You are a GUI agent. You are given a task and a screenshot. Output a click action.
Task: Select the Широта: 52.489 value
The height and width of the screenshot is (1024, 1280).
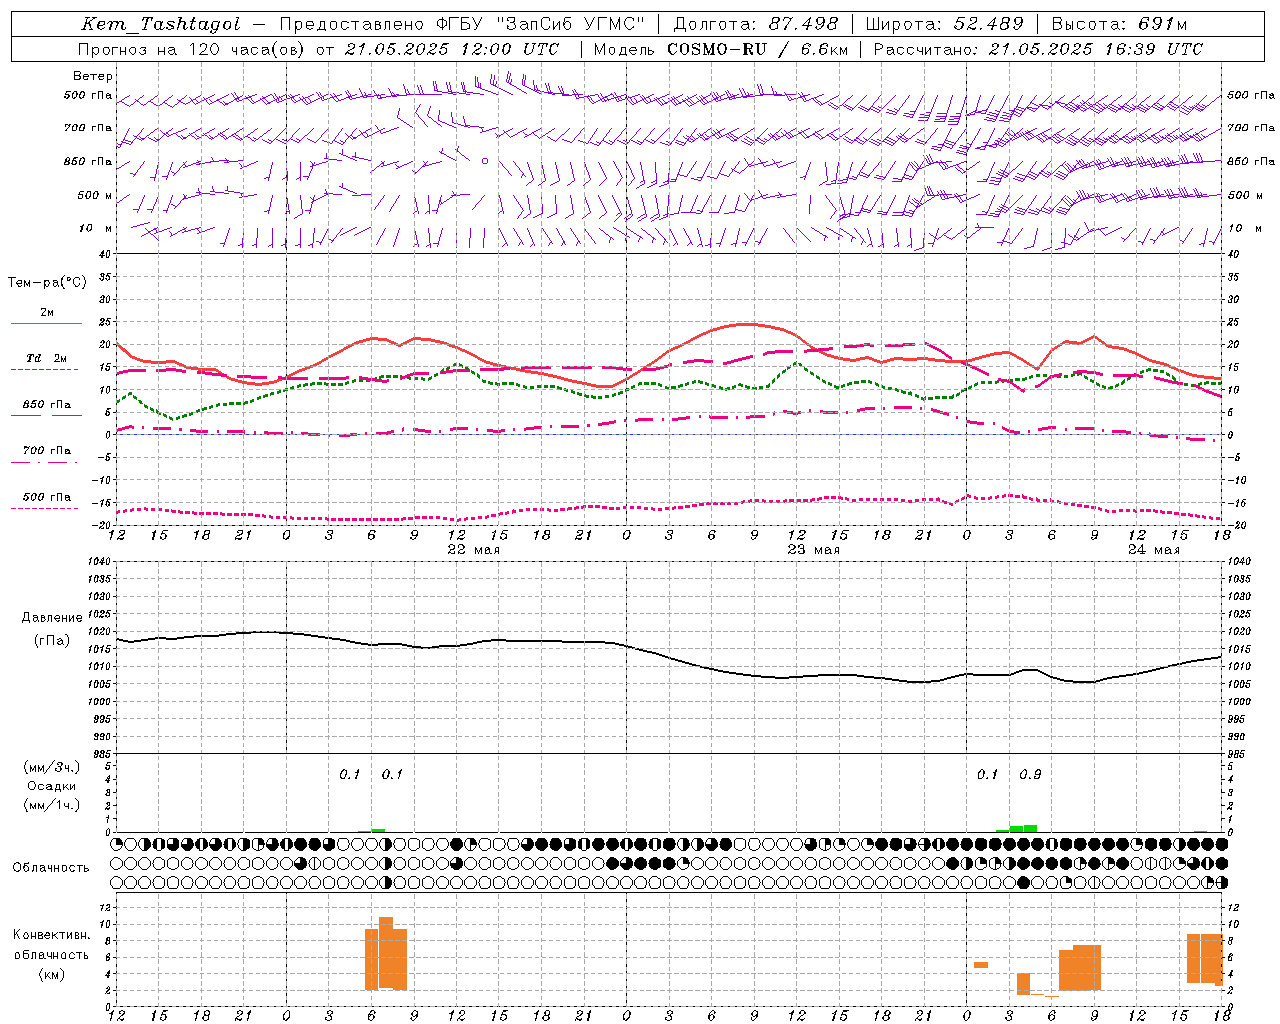[945, 24]
